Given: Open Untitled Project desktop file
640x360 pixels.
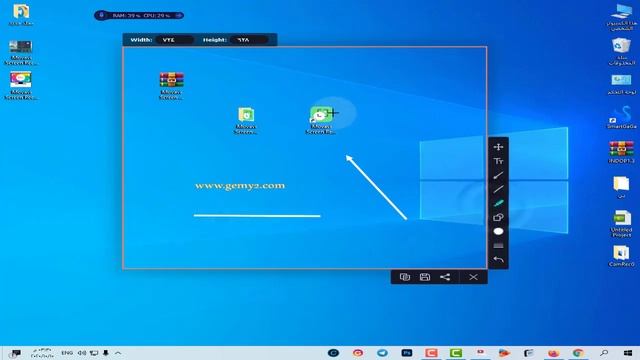Looking at the screenshot, I should pos(621,223).
